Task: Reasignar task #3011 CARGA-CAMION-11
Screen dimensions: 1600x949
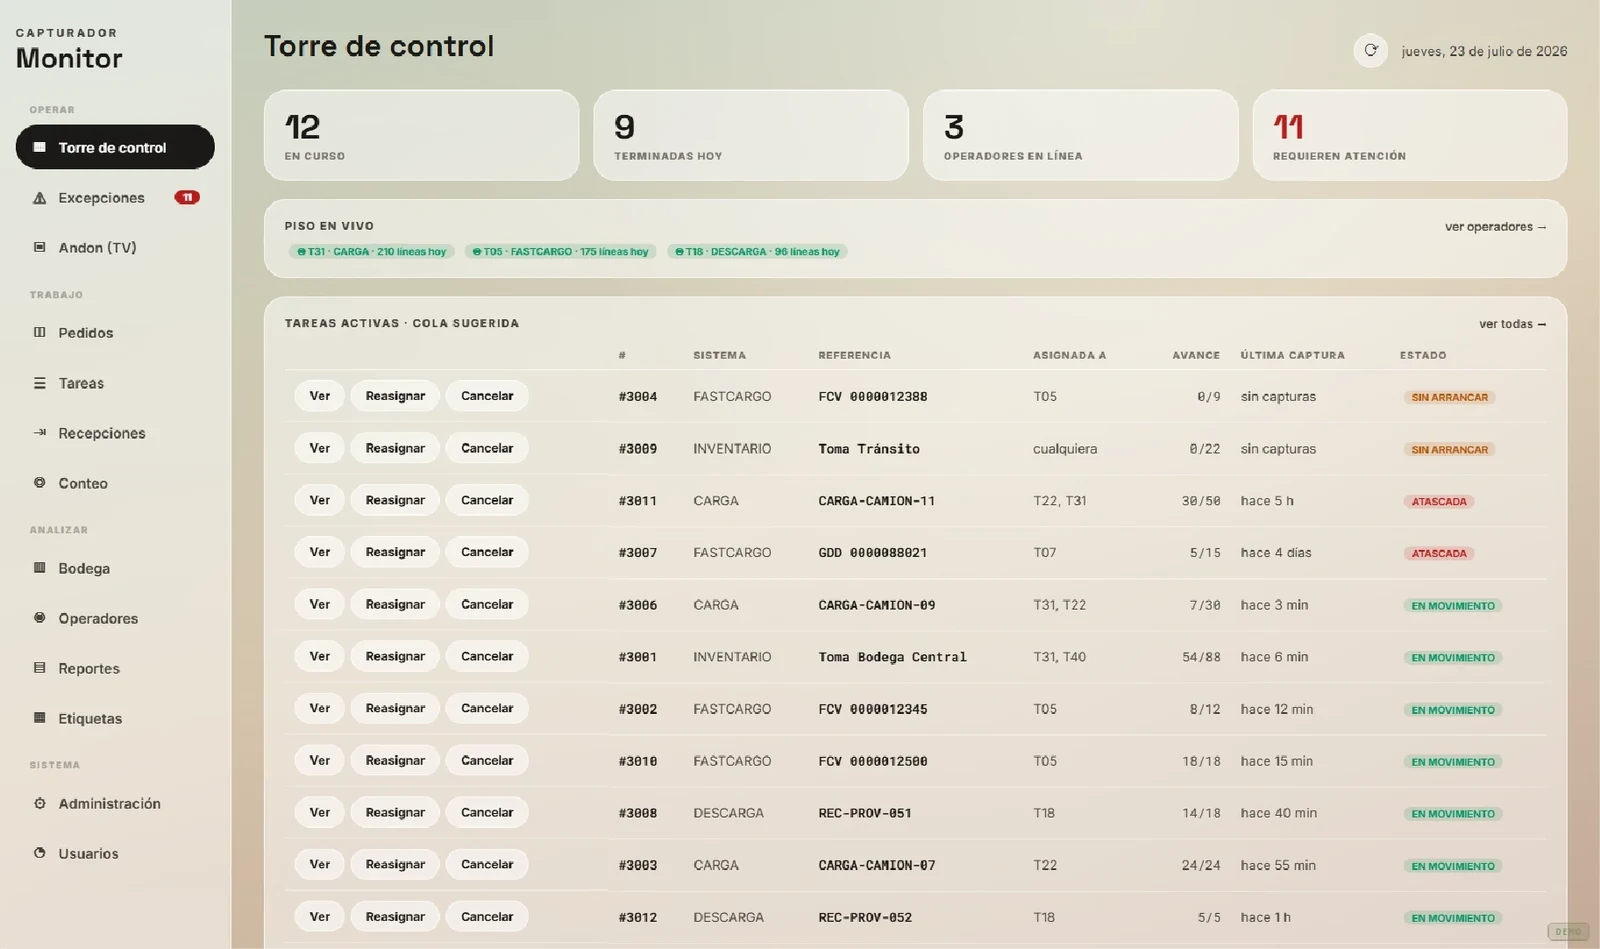Action: [395, 500]
